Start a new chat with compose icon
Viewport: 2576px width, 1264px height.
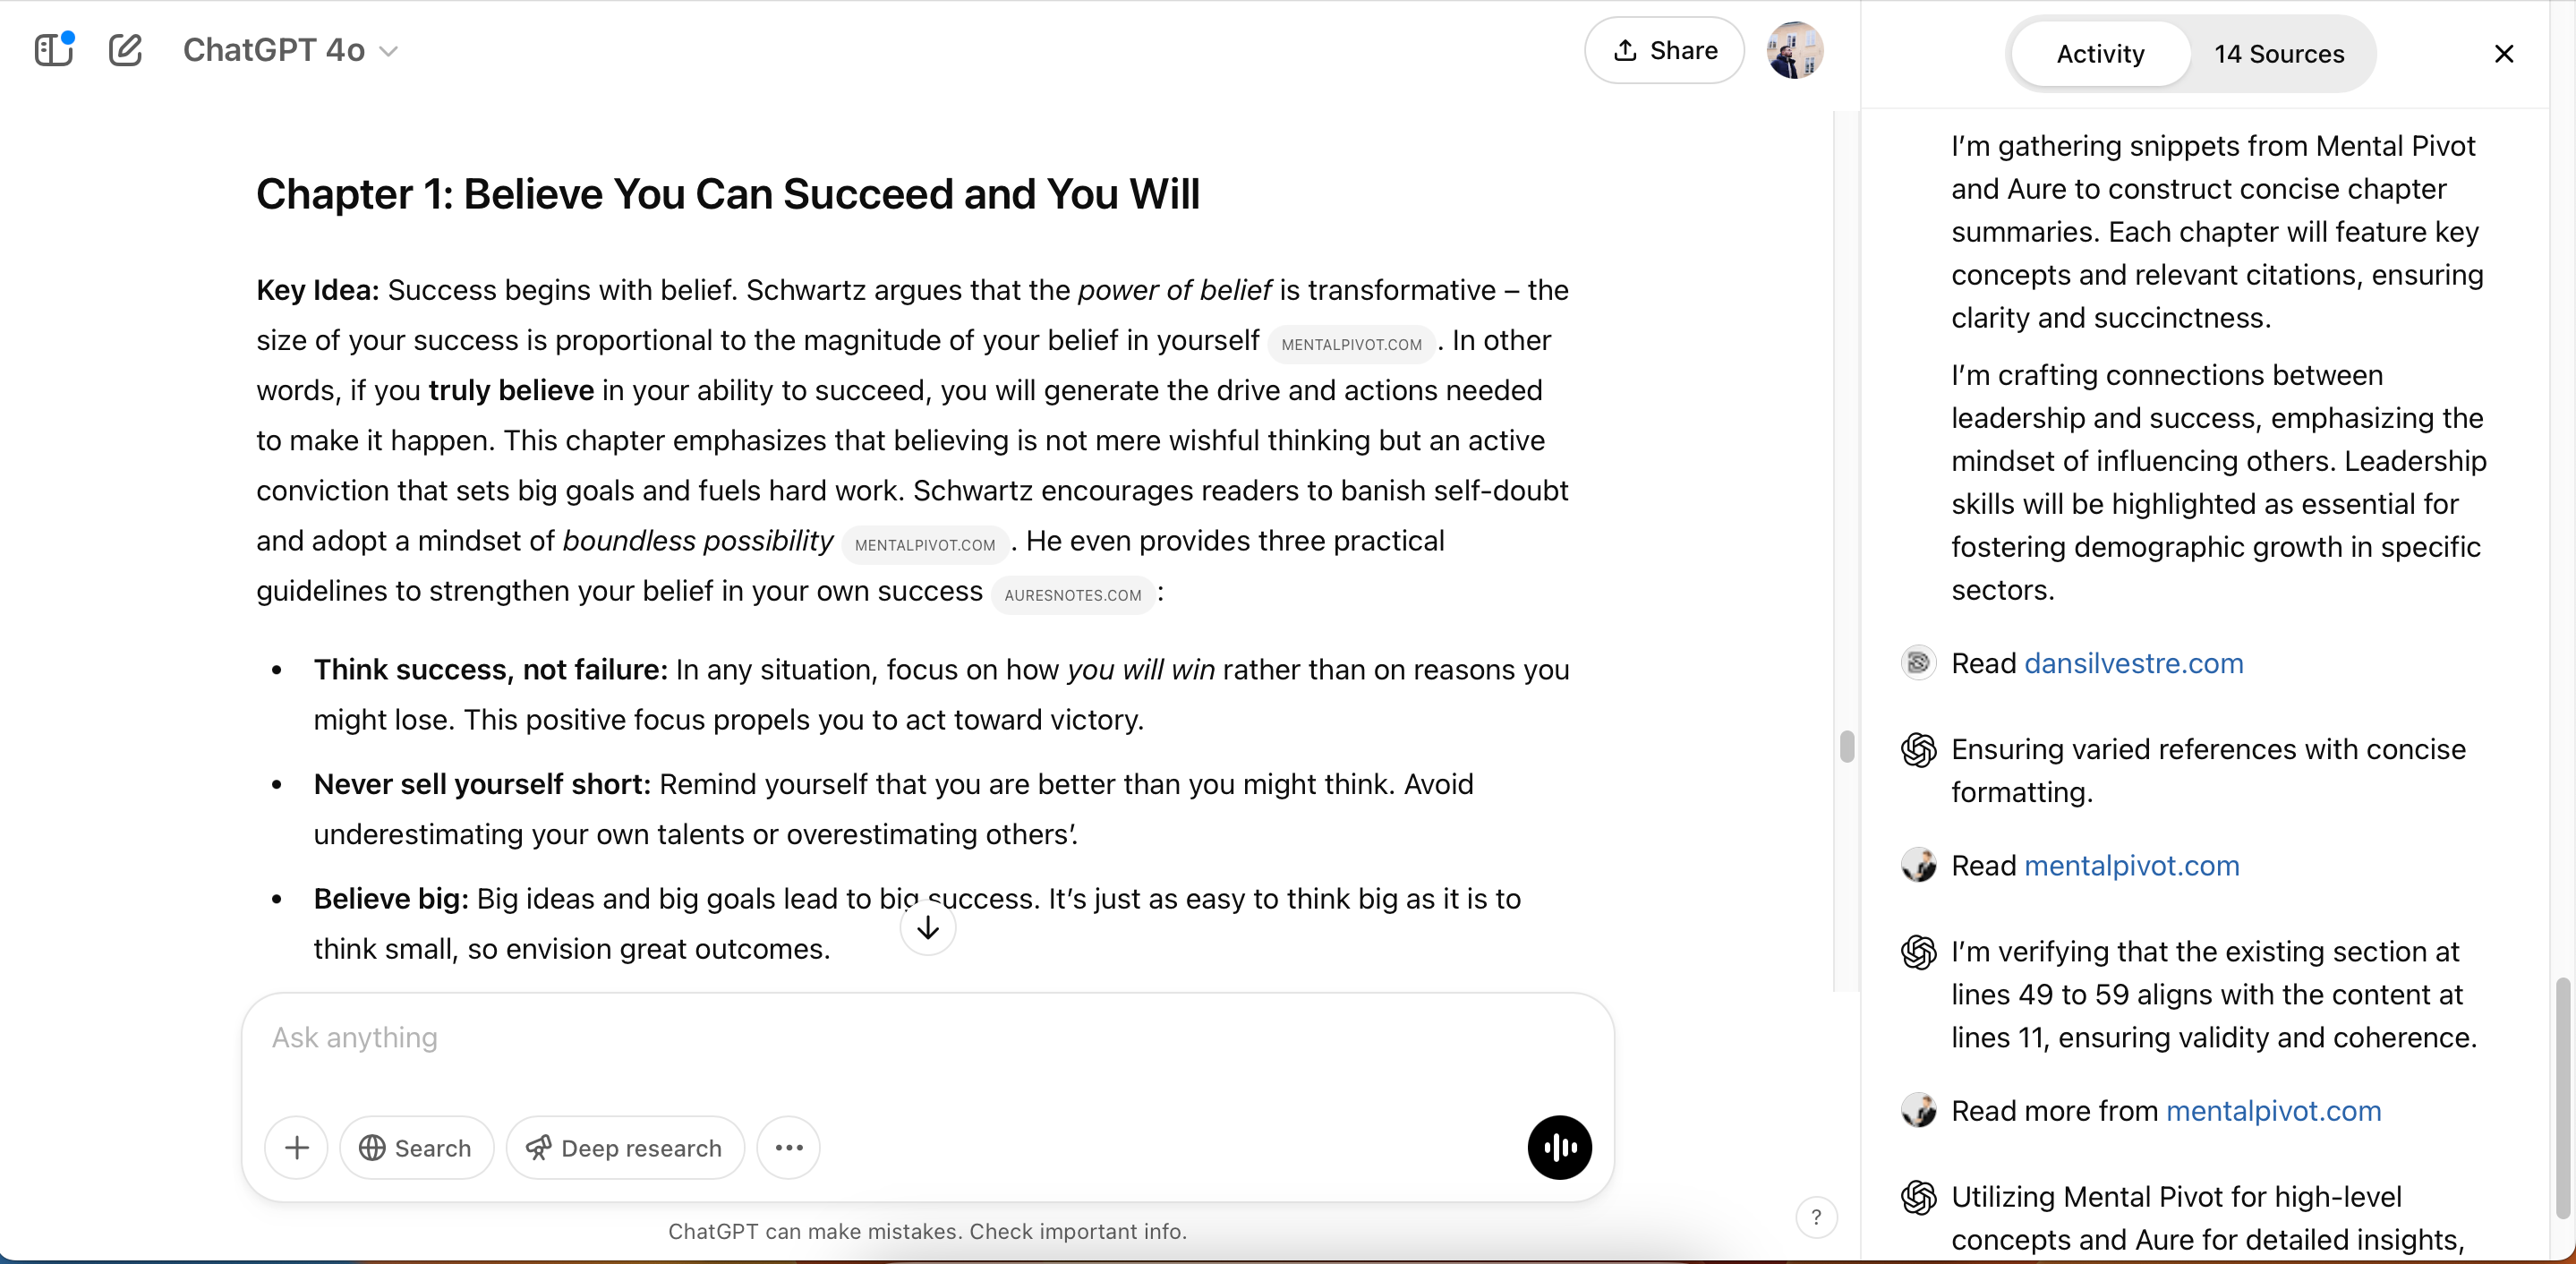coord(125,50)
